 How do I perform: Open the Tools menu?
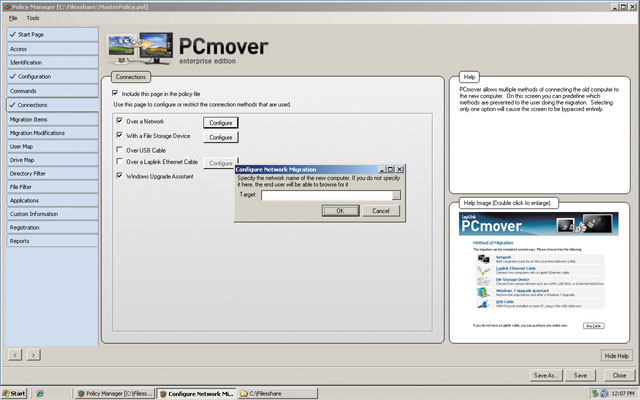click(x=33, y=18)
